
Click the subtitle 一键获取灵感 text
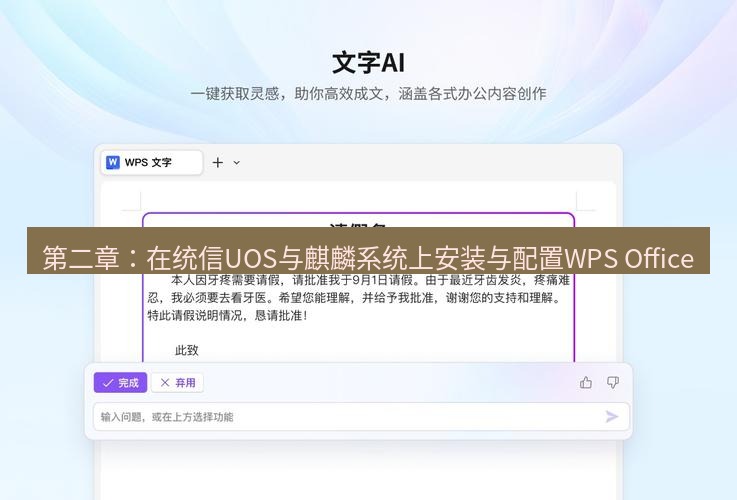(368, 94)
